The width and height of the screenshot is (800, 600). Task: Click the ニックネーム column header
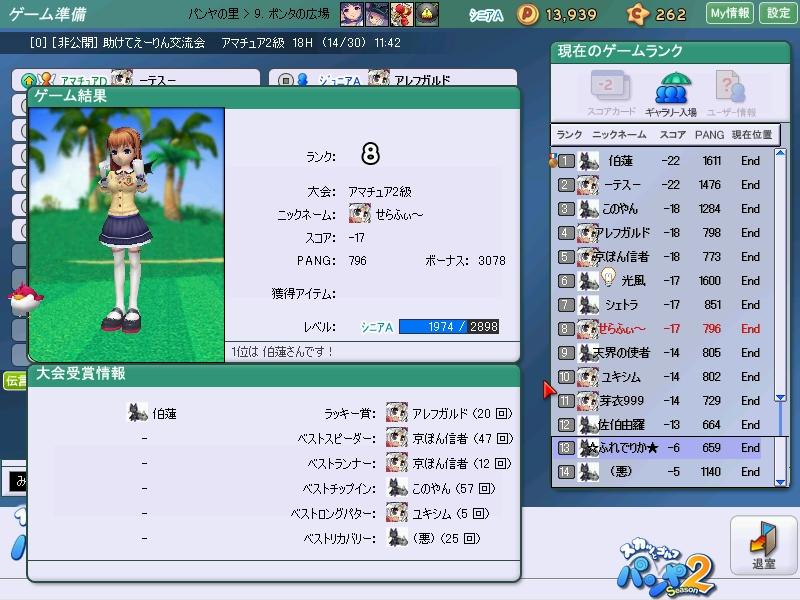[x=619, y=135]
